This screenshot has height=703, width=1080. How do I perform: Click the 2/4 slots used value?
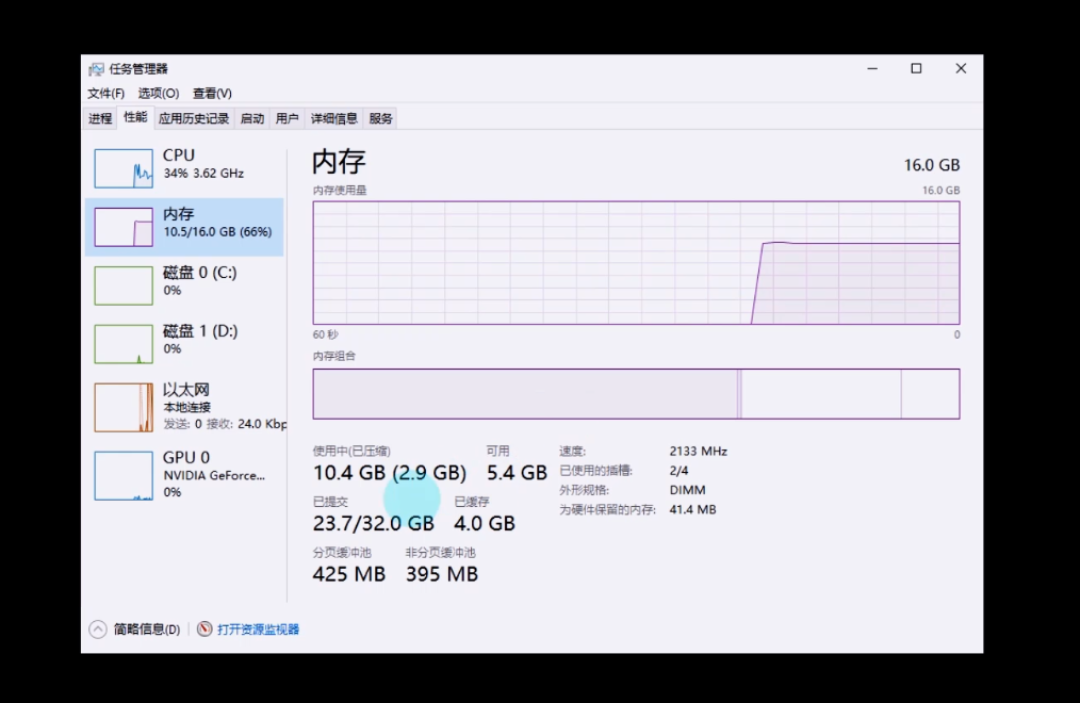pyautogui.click(x=678, y=470)
